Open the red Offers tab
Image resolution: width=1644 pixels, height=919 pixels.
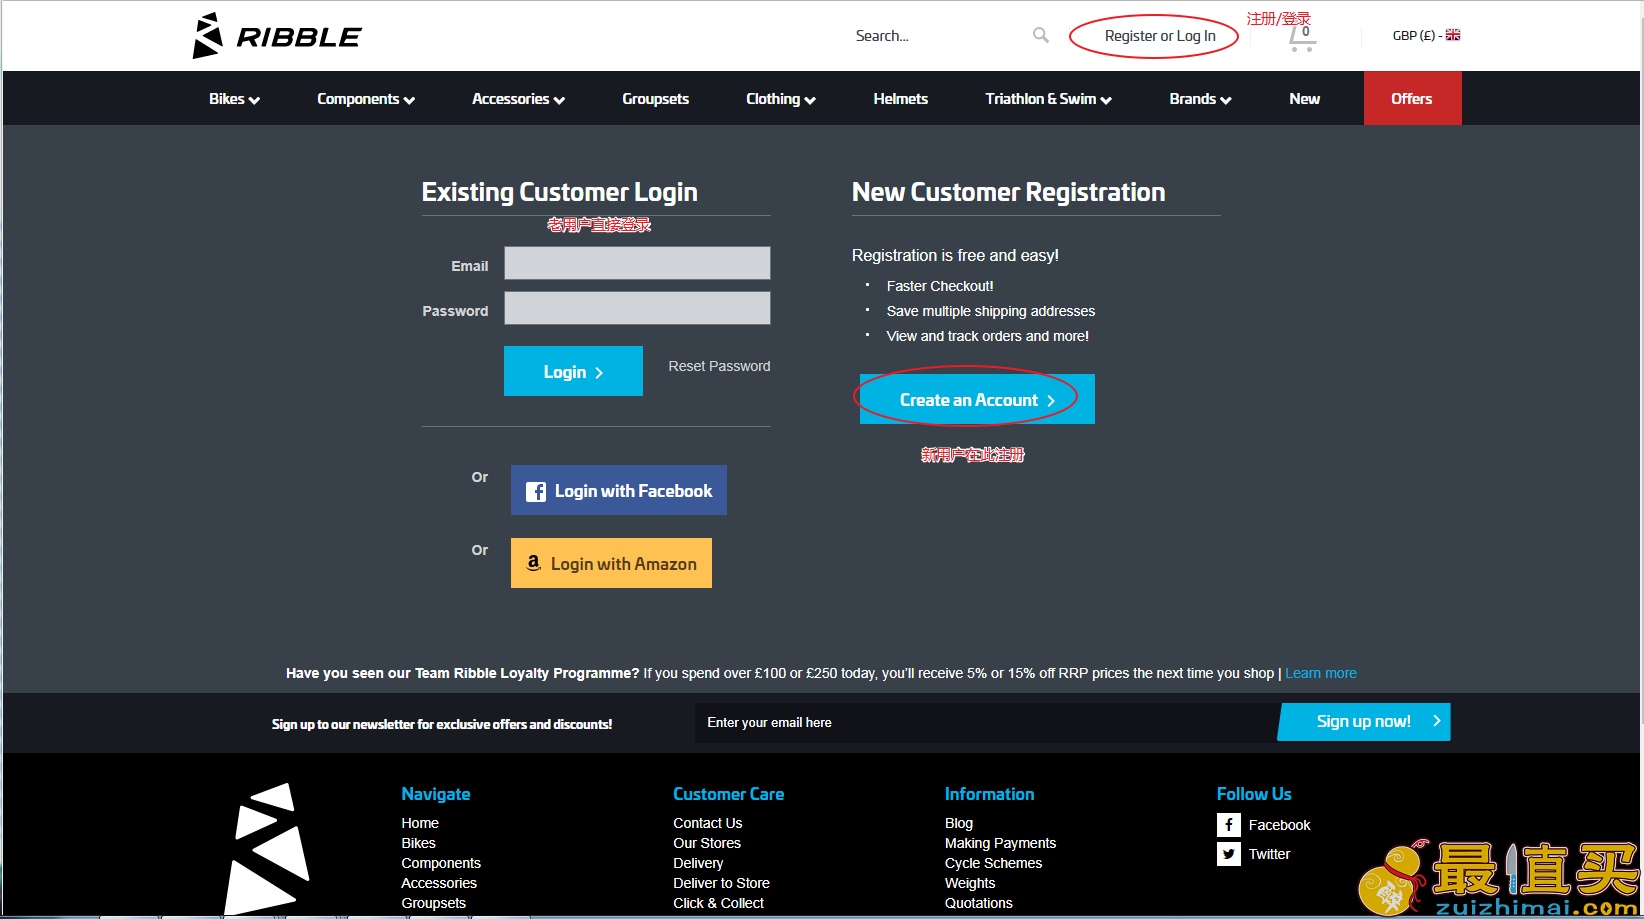coord(1412,98)
